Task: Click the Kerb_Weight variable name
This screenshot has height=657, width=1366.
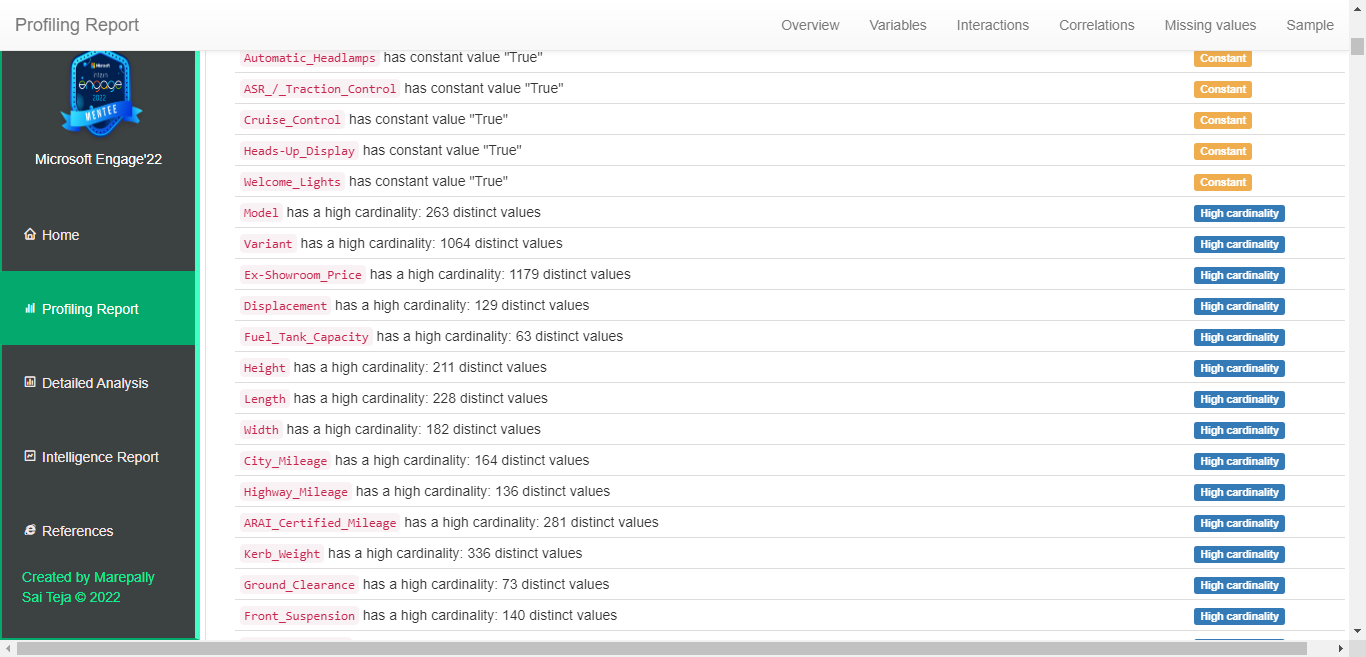Action: [x=280, y=553]
